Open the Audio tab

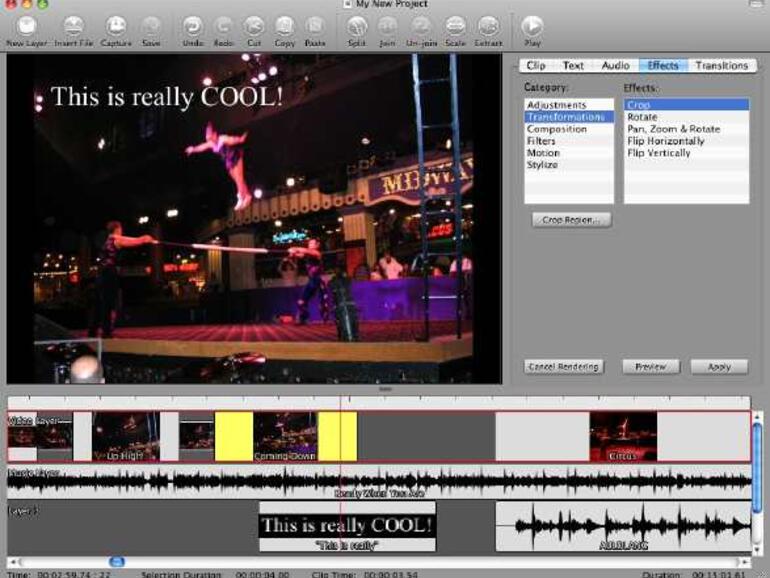(x=615, y=65)
